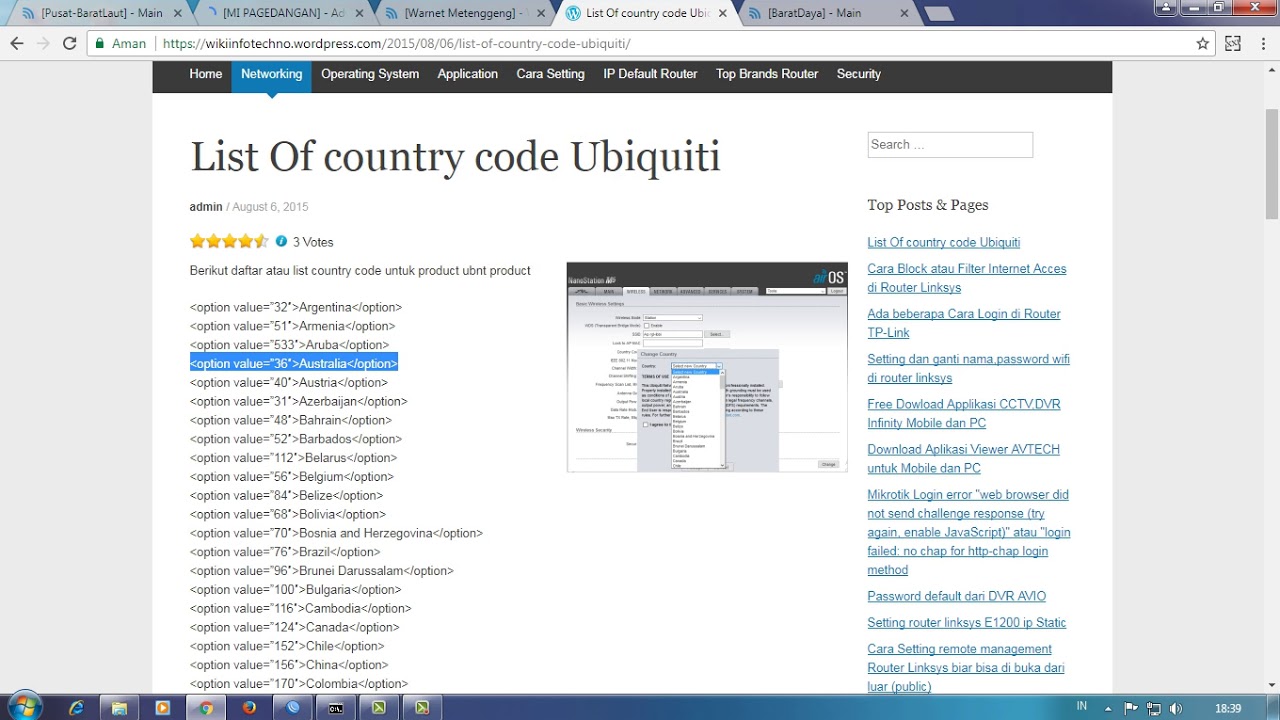Image resolution: width=1280 pixels, height=720 pixels.
Task: Open the IP Default Router menu item
Action: click(650, 74)
